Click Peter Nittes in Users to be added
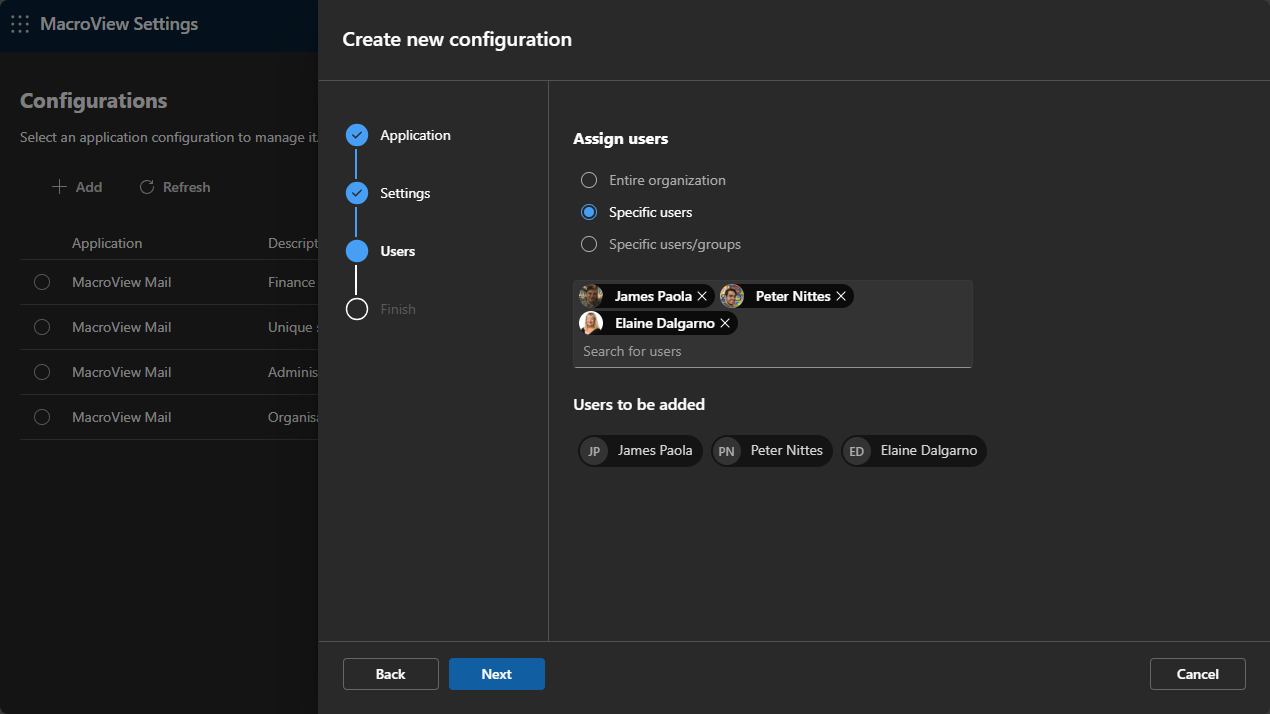The image size is (1270, 714). (787, 451)
